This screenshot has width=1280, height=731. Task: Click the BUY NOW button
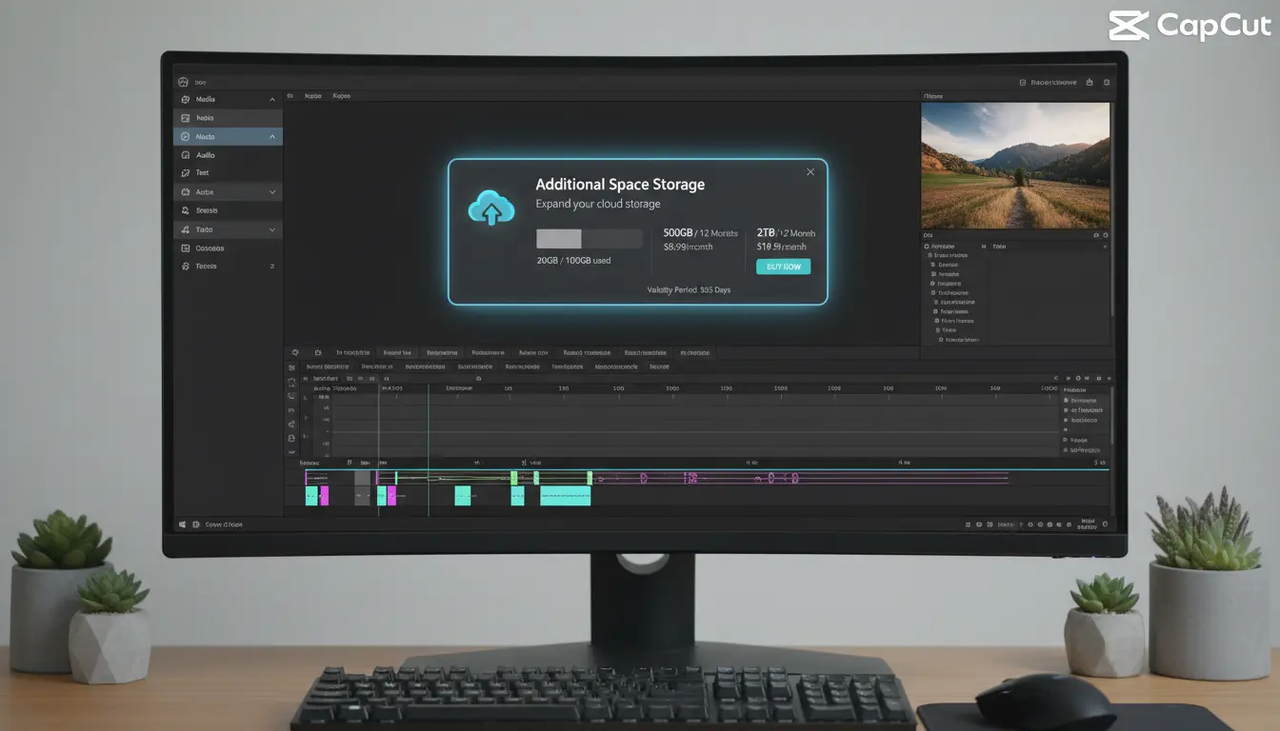(783, 267)
